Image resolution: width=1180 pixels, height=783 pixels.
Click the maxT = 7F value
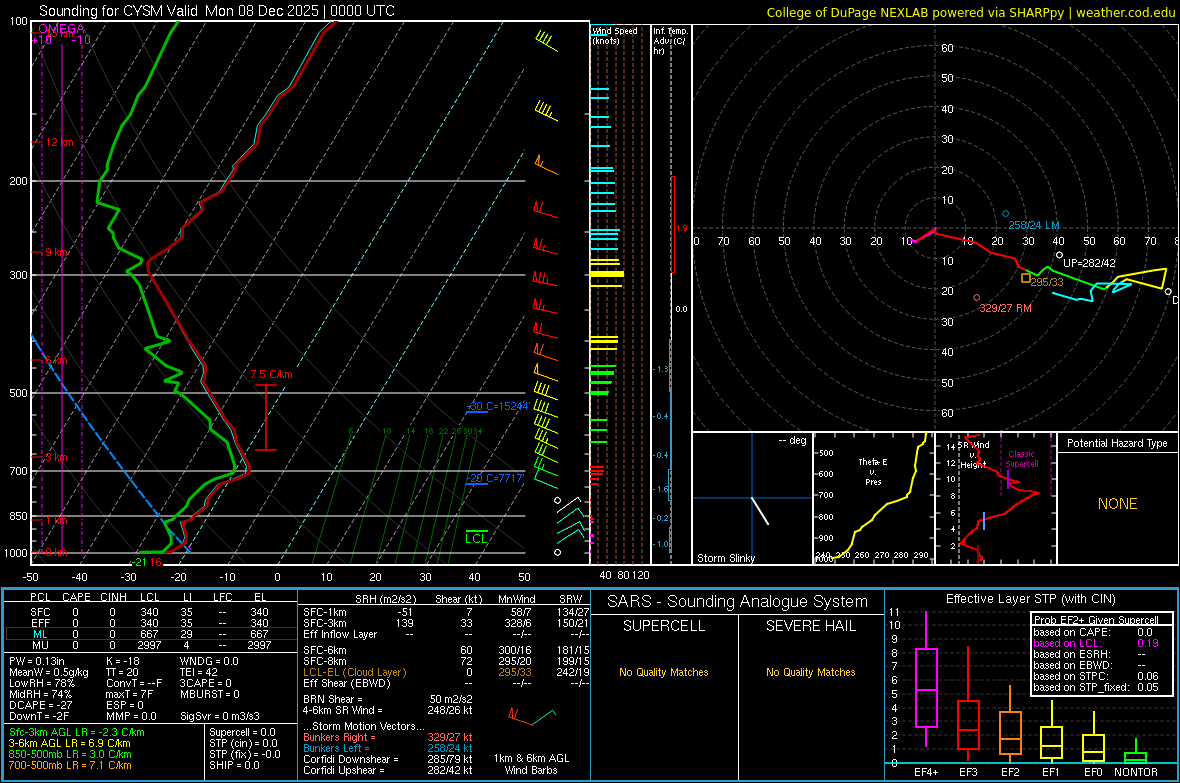(x=129, y=694)
